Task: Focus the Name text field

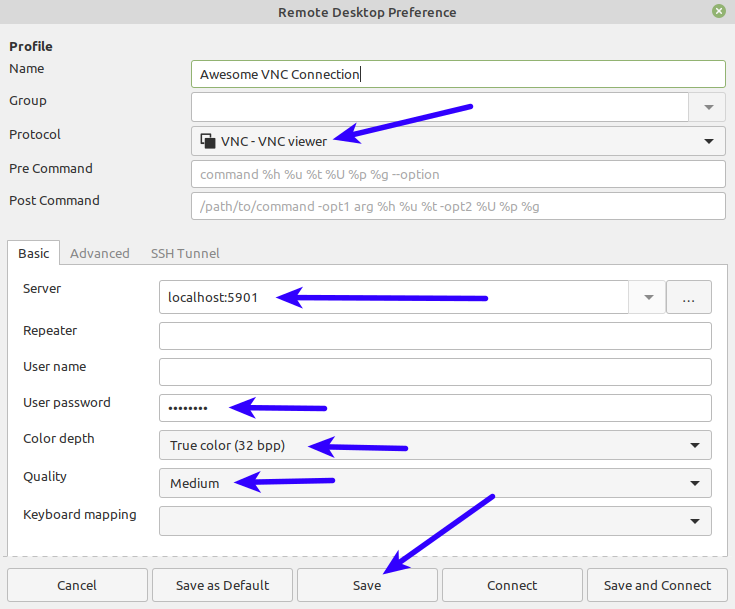Action: [458, 74]
